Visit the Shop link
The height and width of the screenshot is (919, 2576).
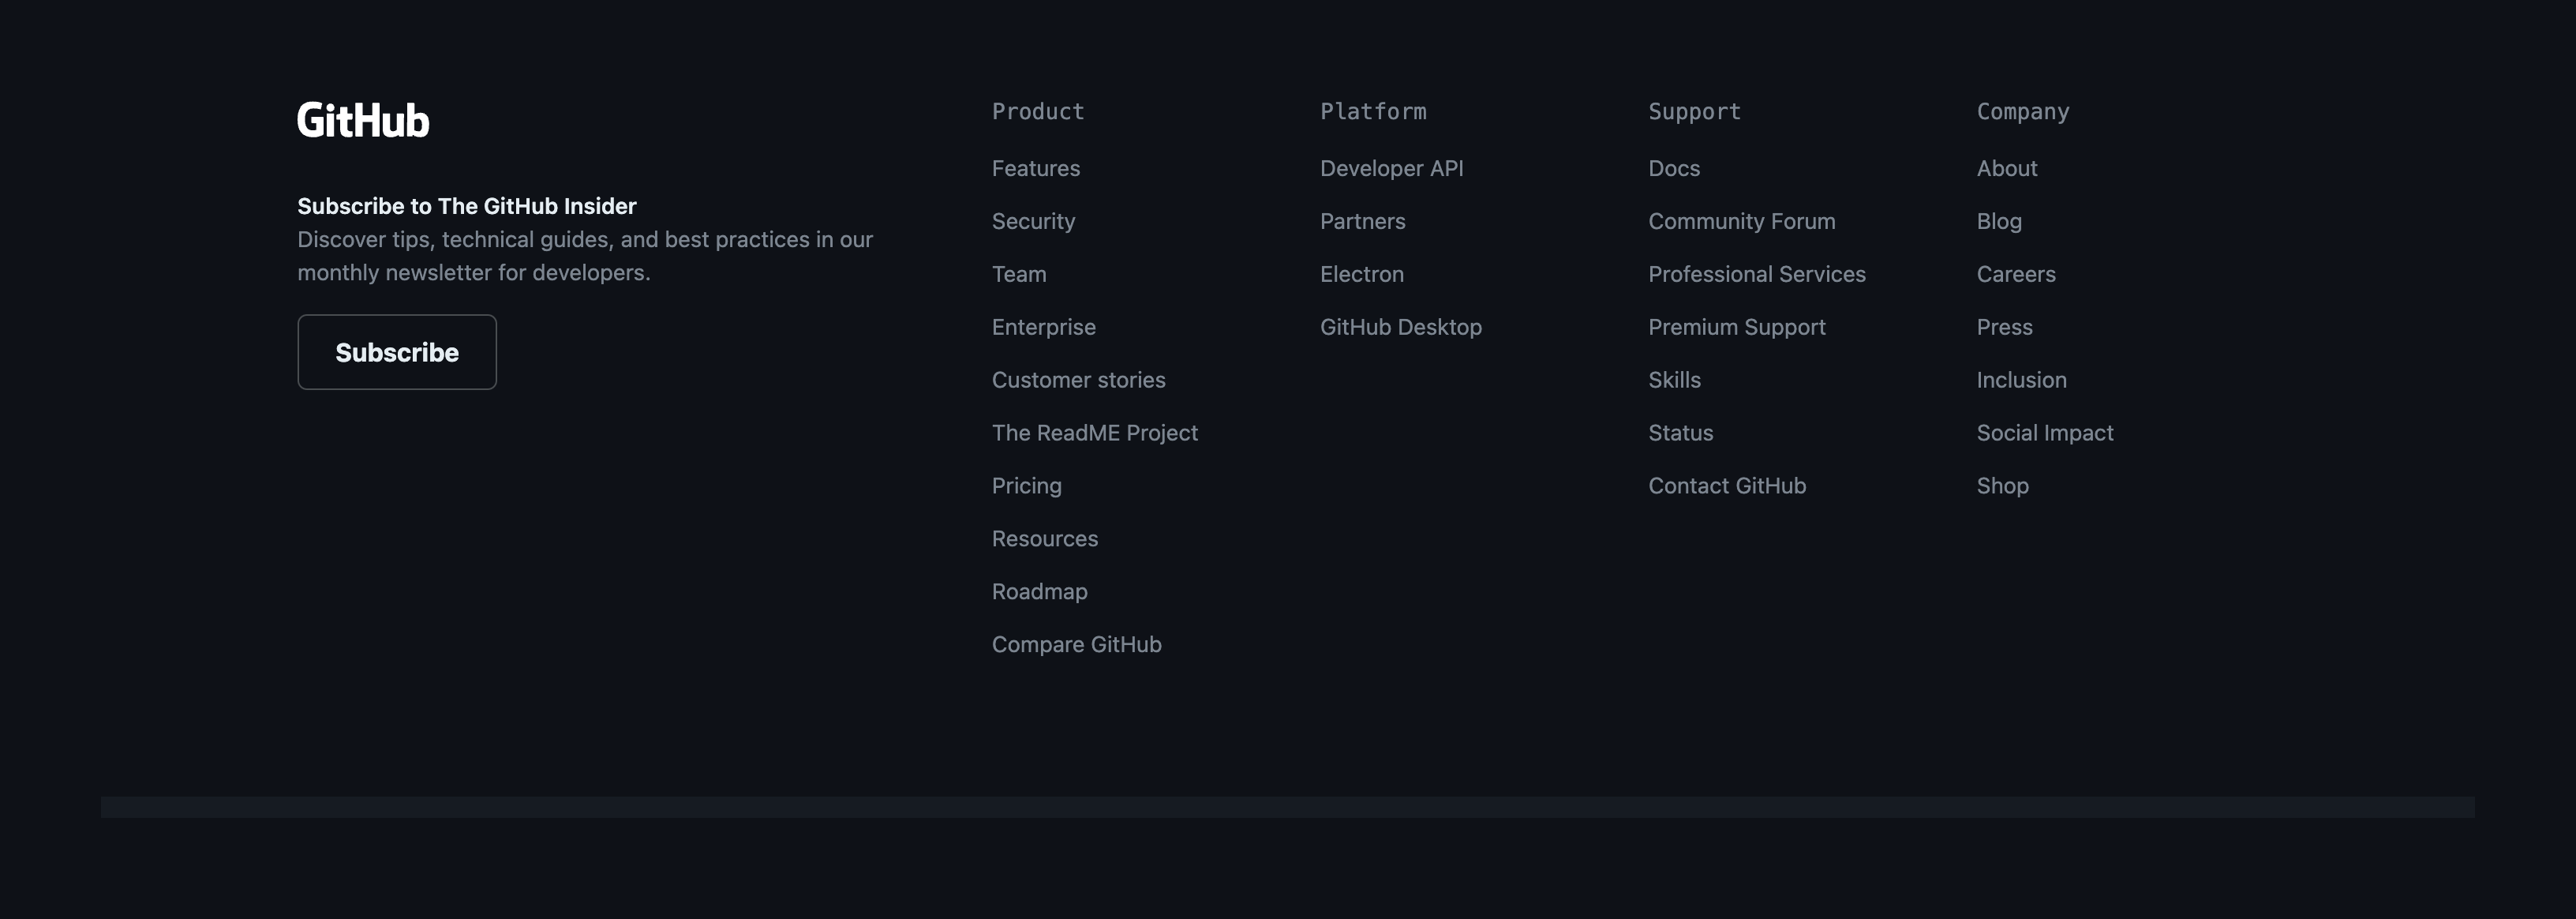(x=2002, y=486)
